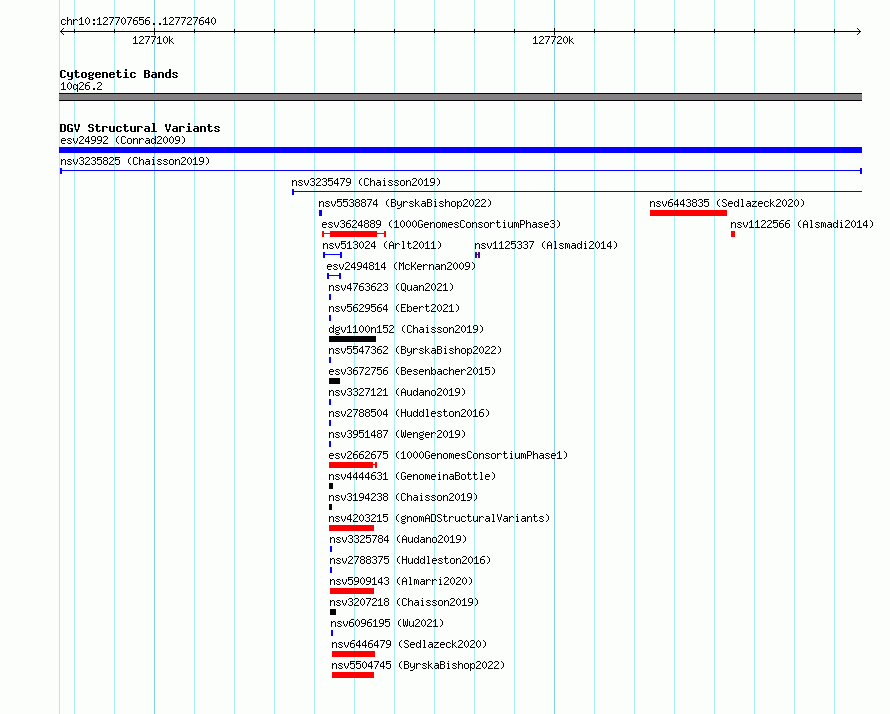Screen dimensions: 890x714
Task: Click esv3672756 (Besenbacher2015) label
Action: tap(412, 371)
